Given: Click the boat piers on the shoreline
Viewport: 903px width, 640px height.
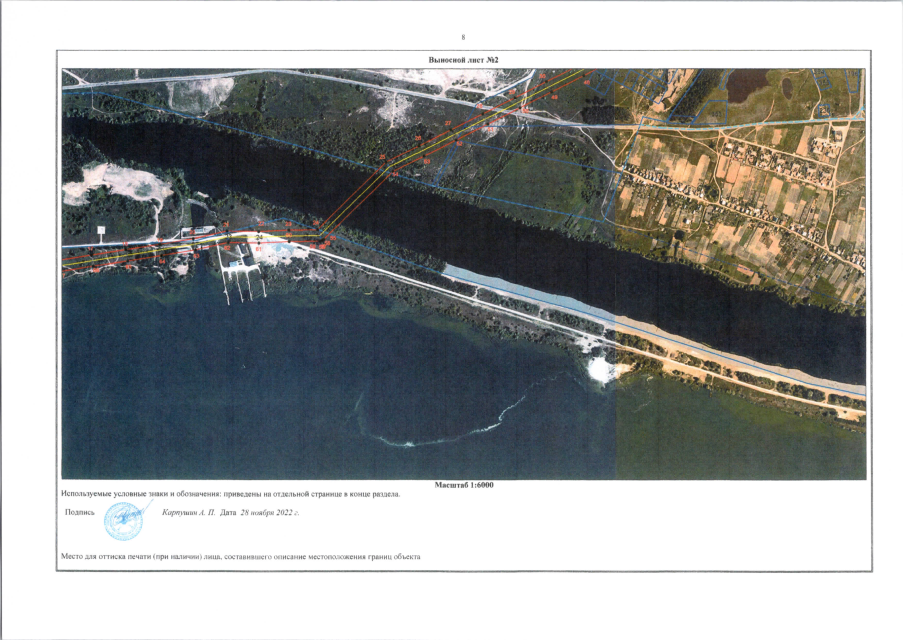Looking at the screenshot, I should click(x=242, y=284).
